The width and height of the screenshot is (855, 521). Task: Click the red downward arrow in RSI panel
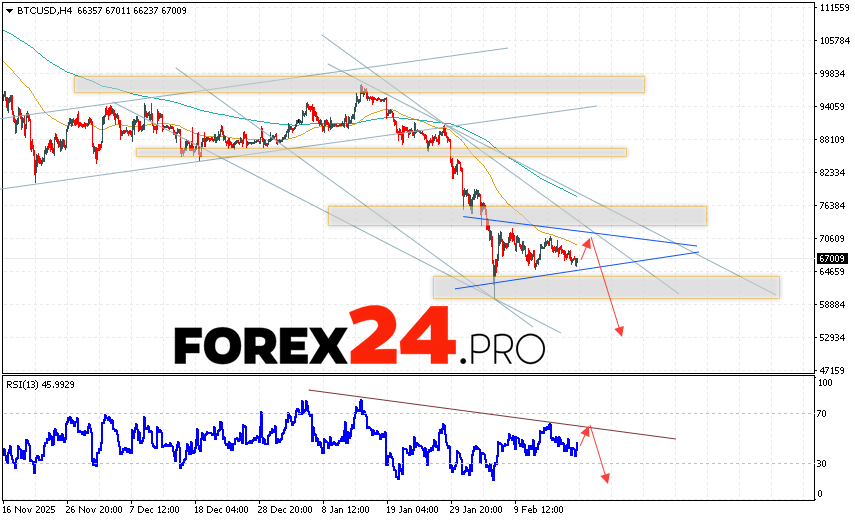(x=598, y=456)
